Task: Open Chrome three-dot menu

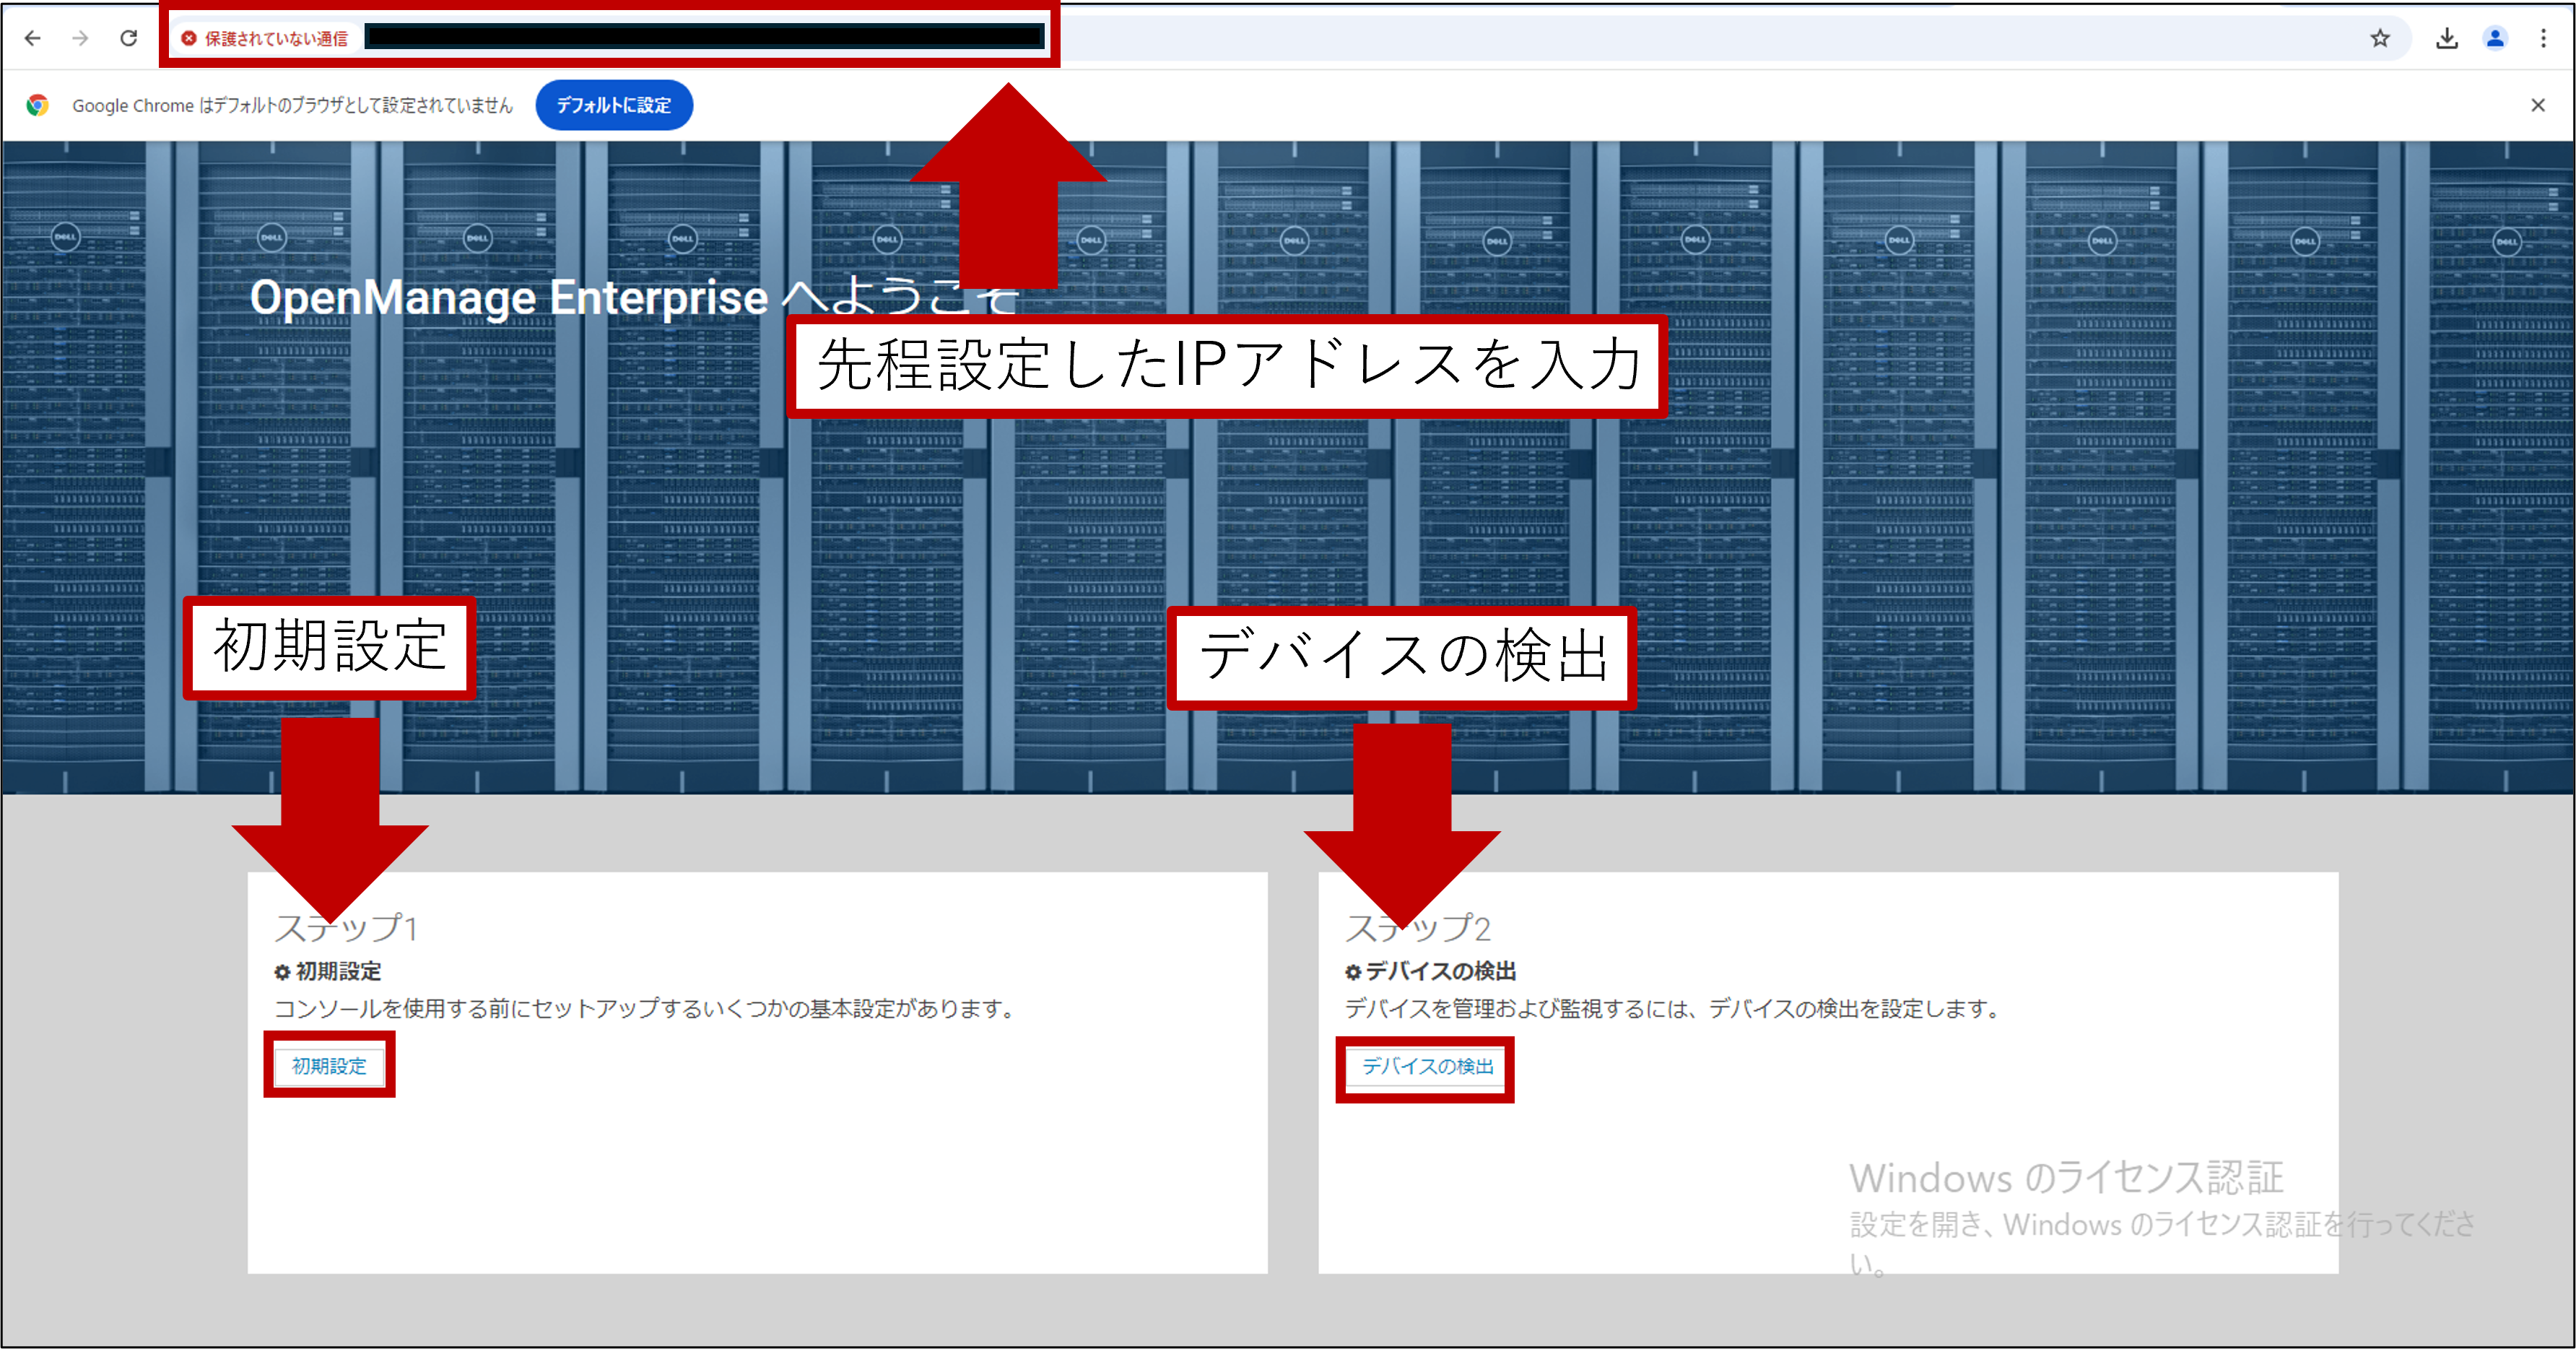Action: (2543, 38)
